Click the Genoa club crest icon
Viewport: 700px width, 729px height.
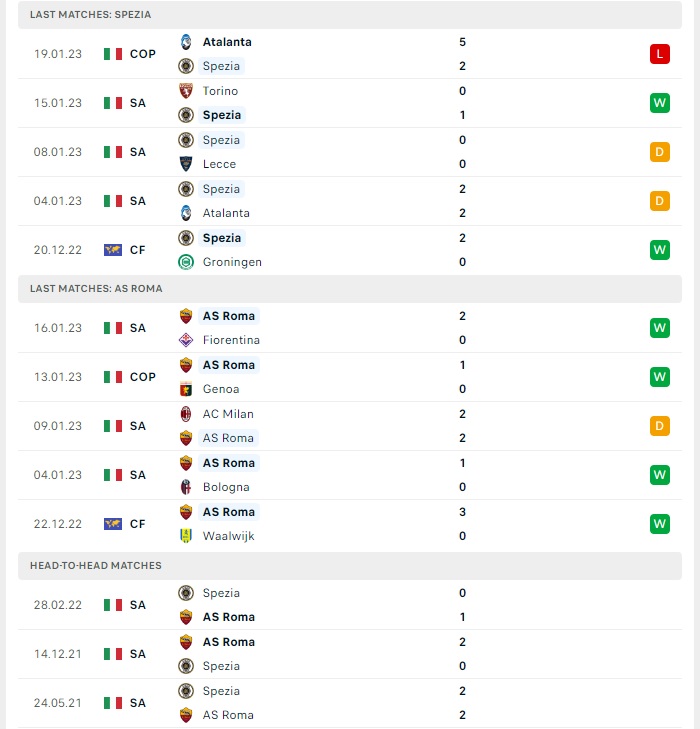(186, 389)
